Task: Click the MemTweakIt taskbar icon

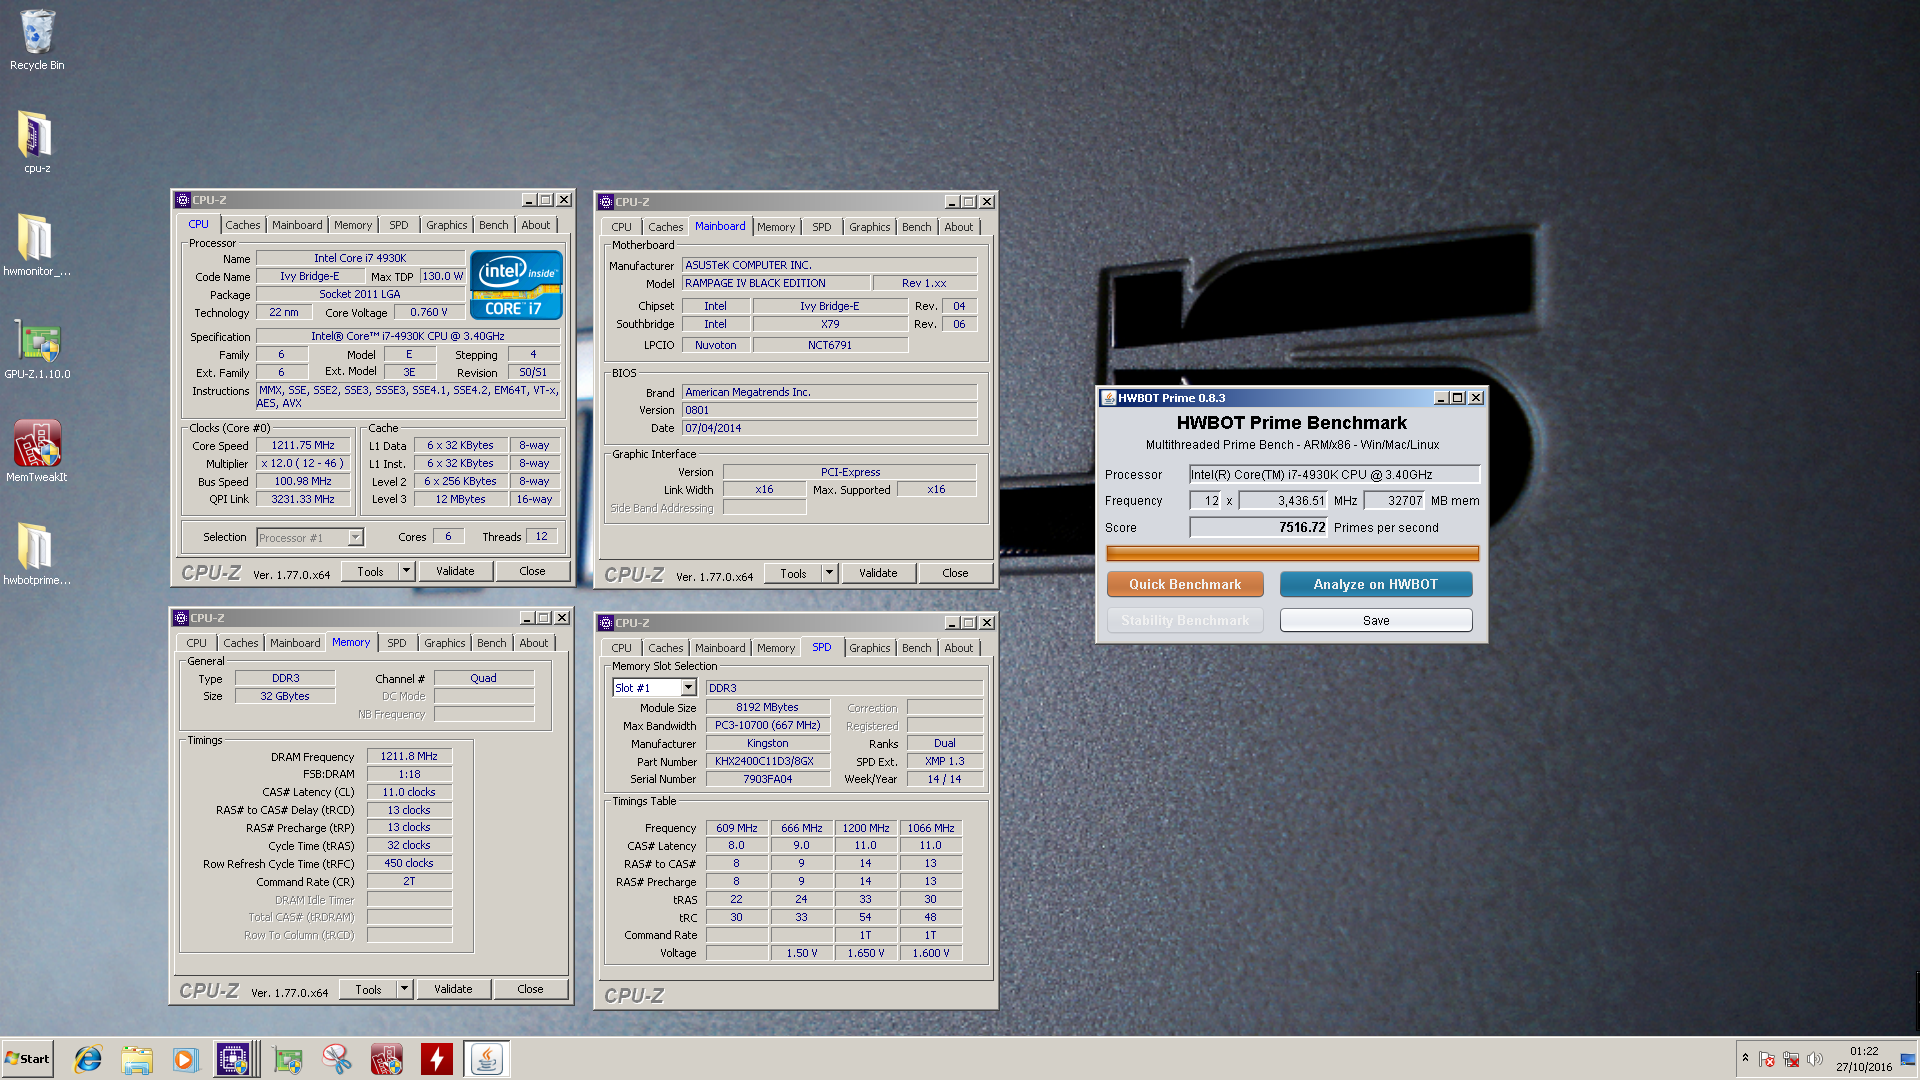Action: pos(387,1059)
